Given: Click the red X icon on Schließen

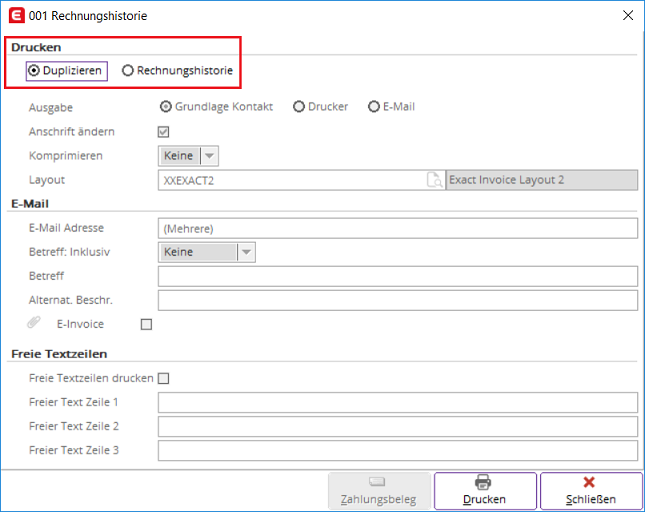Looking at the screenshot, I should tap(589, 482).
